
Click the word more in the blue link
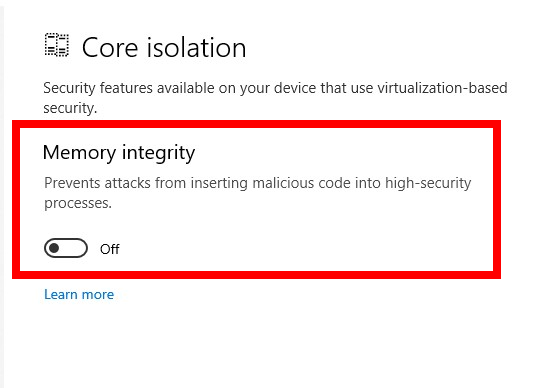click(98, 294)
